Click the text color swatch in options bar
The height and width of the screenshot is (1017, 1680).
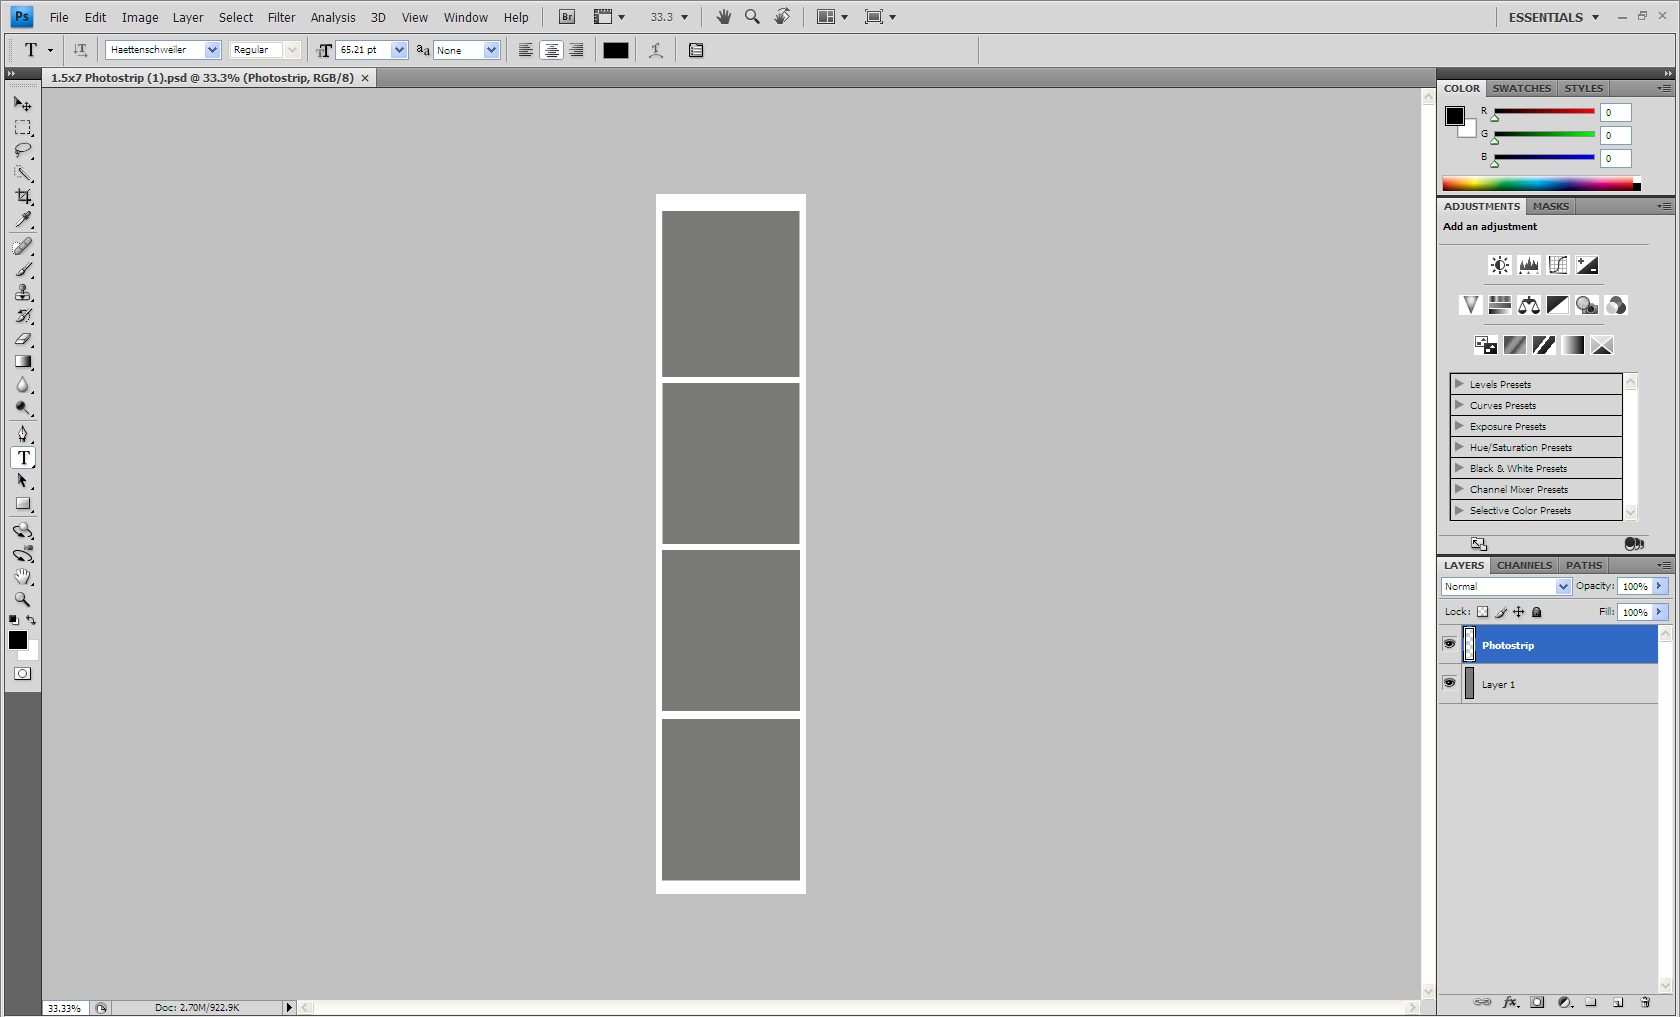pos(616,50)
